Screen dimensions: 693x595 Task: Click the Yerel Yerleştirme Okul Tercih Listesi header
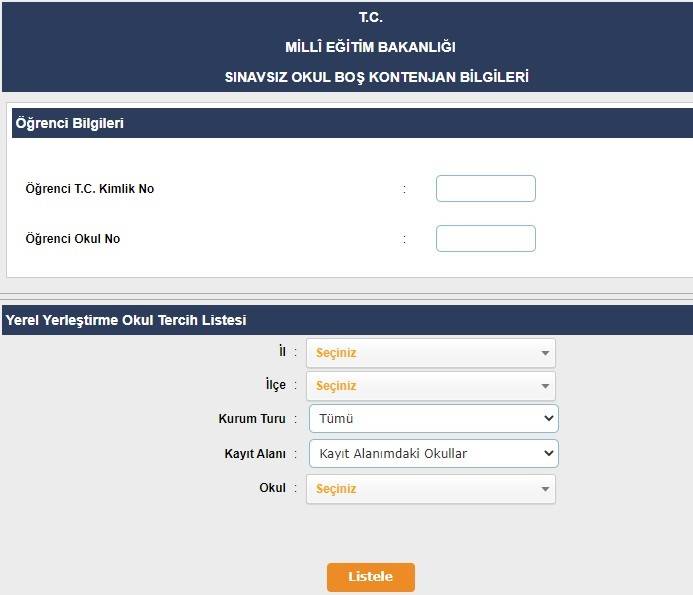tap(126, 320)
